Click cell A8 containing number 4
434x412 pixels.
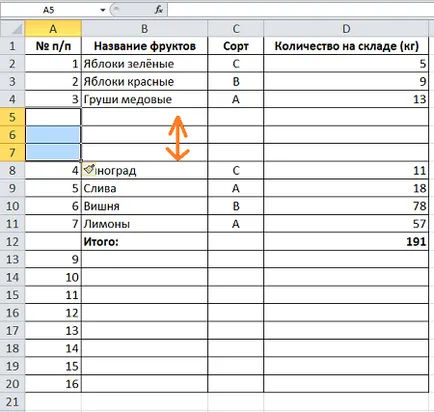(53, 170)
